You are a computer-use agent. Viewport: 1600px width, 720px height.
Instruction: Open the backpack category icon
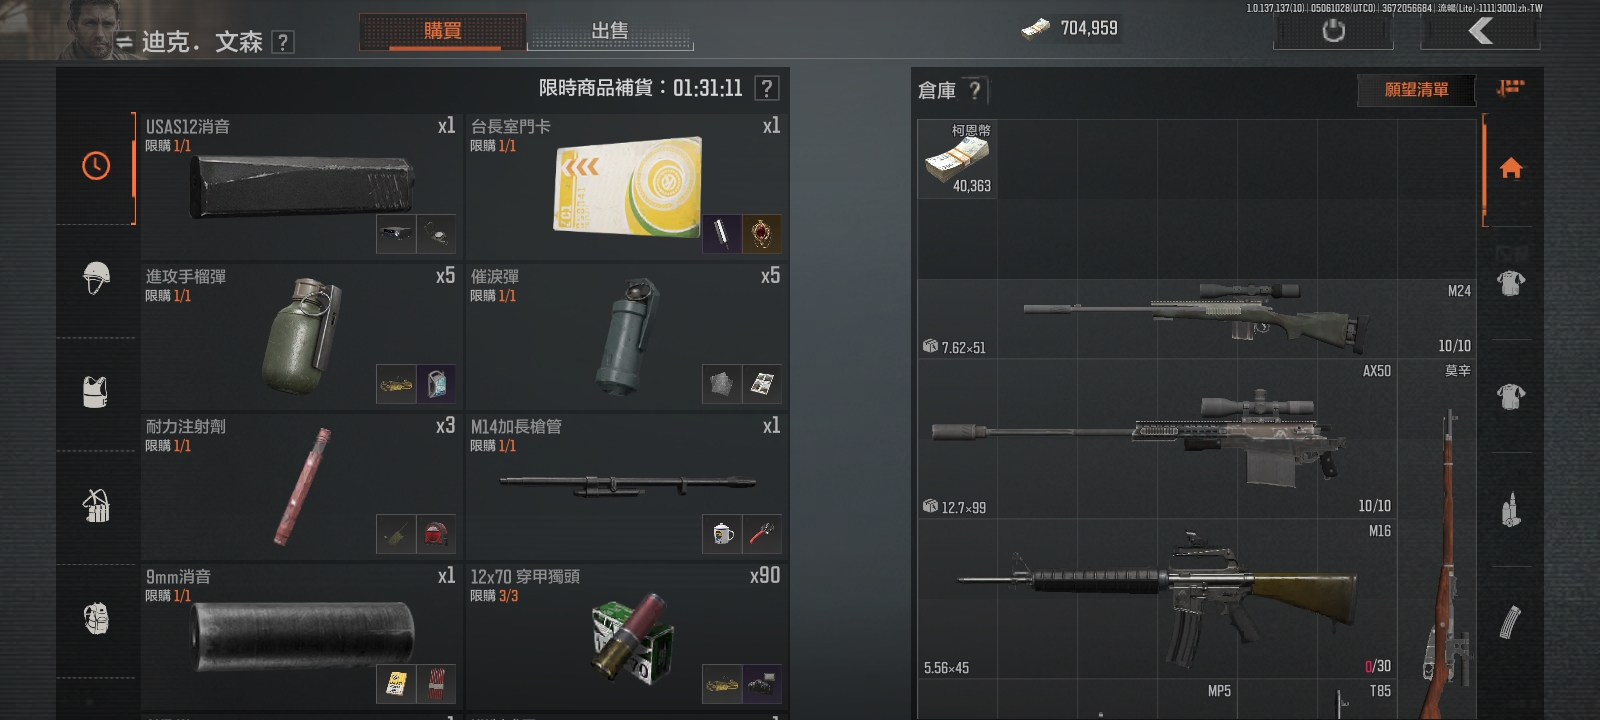coord(96,505)
